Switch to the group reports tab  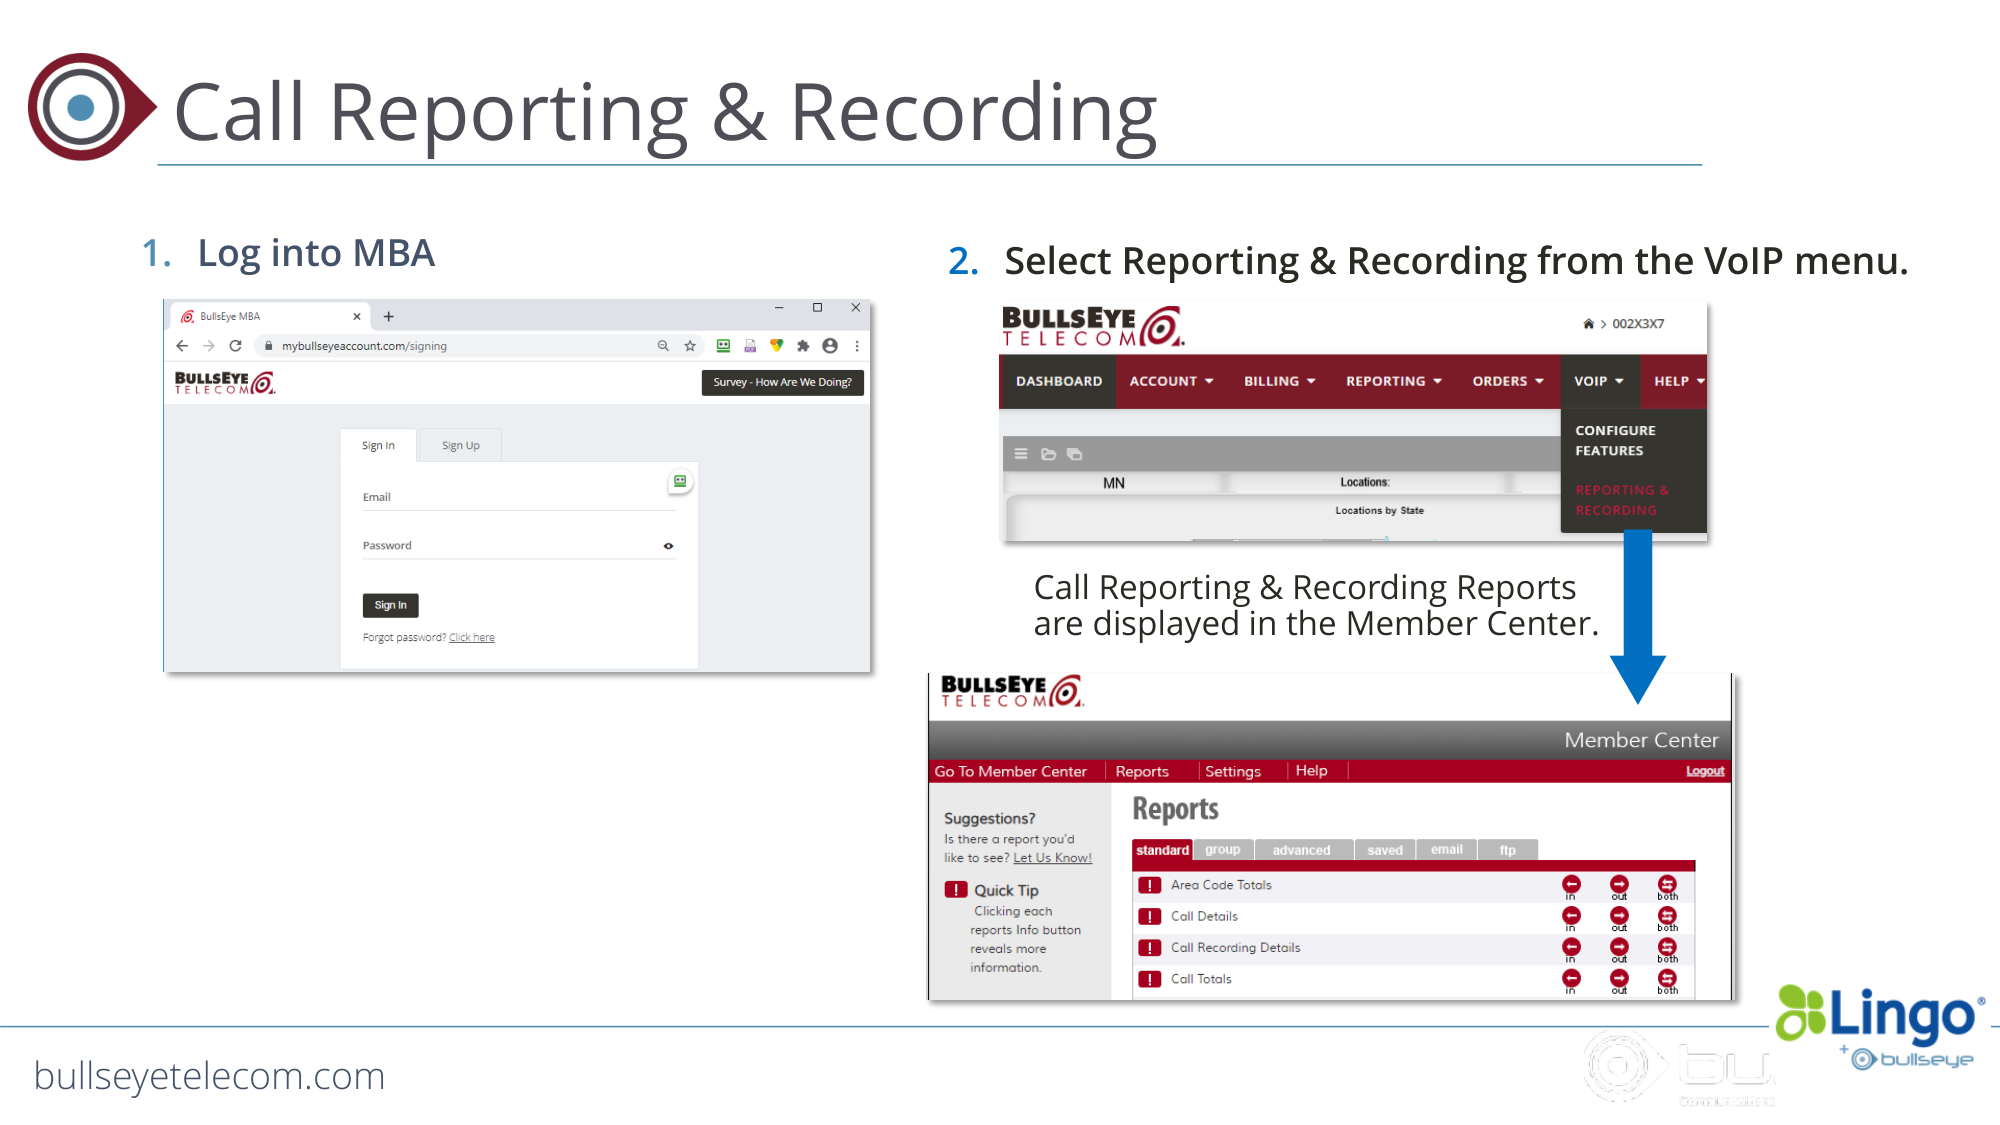point(1223,850)
